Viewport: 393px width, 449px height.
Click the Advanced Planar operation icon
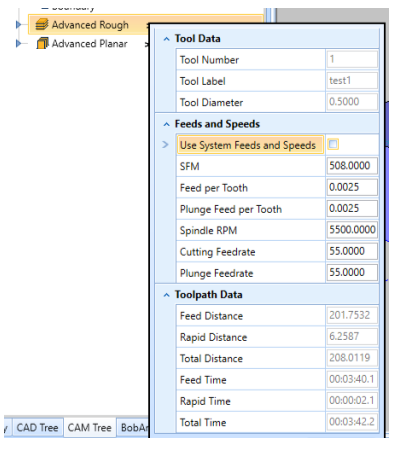[42, 43]
